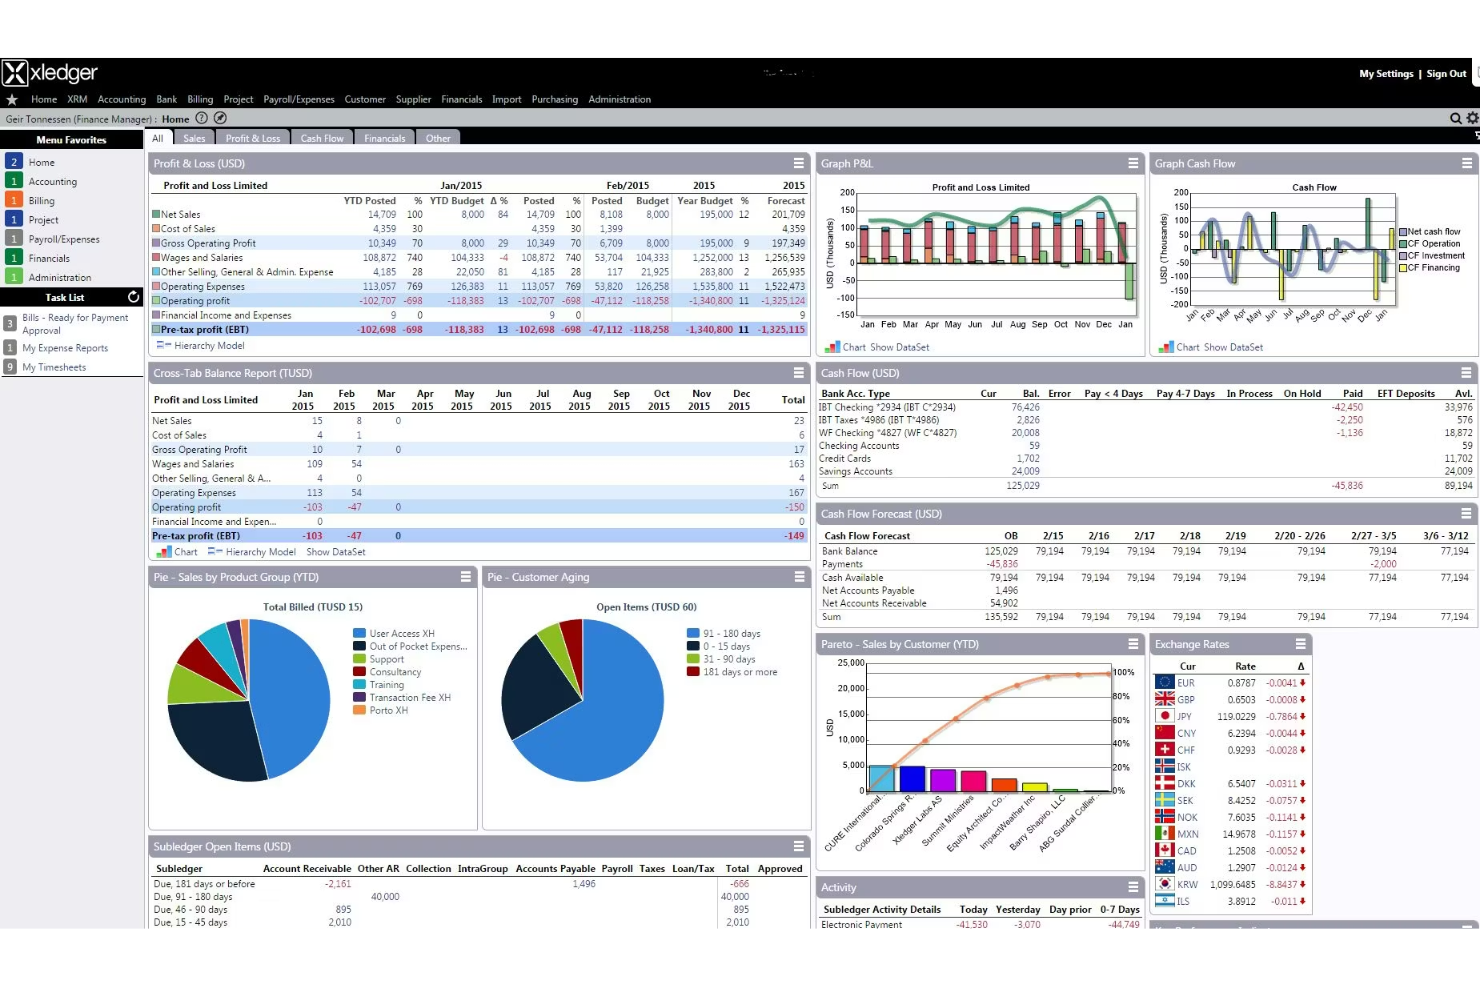Click the Chart icon in Cross-Tab Balance Report

[x=164, y=551]
